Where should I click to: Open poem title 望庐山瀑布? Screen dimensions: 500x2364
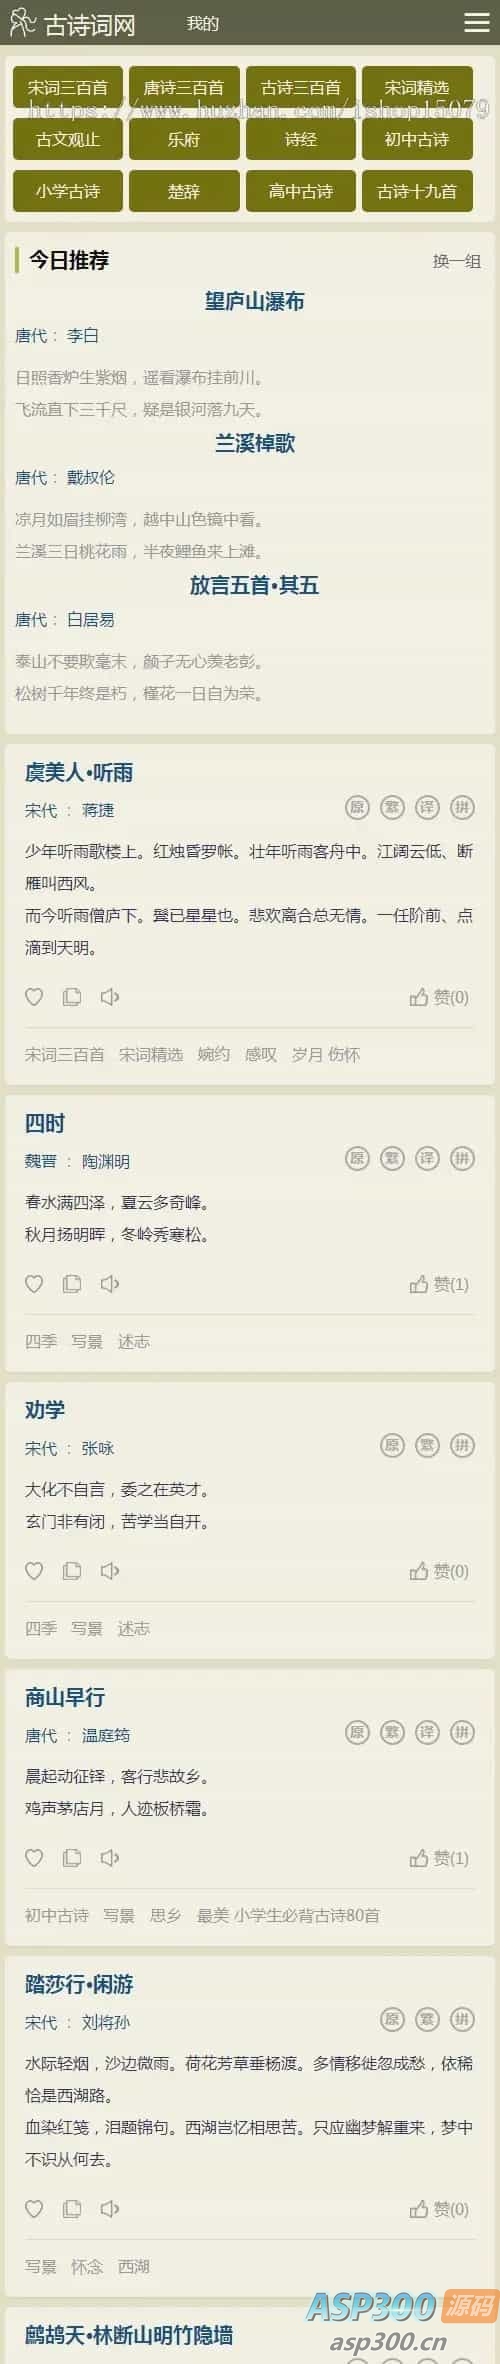click(255, 301)
